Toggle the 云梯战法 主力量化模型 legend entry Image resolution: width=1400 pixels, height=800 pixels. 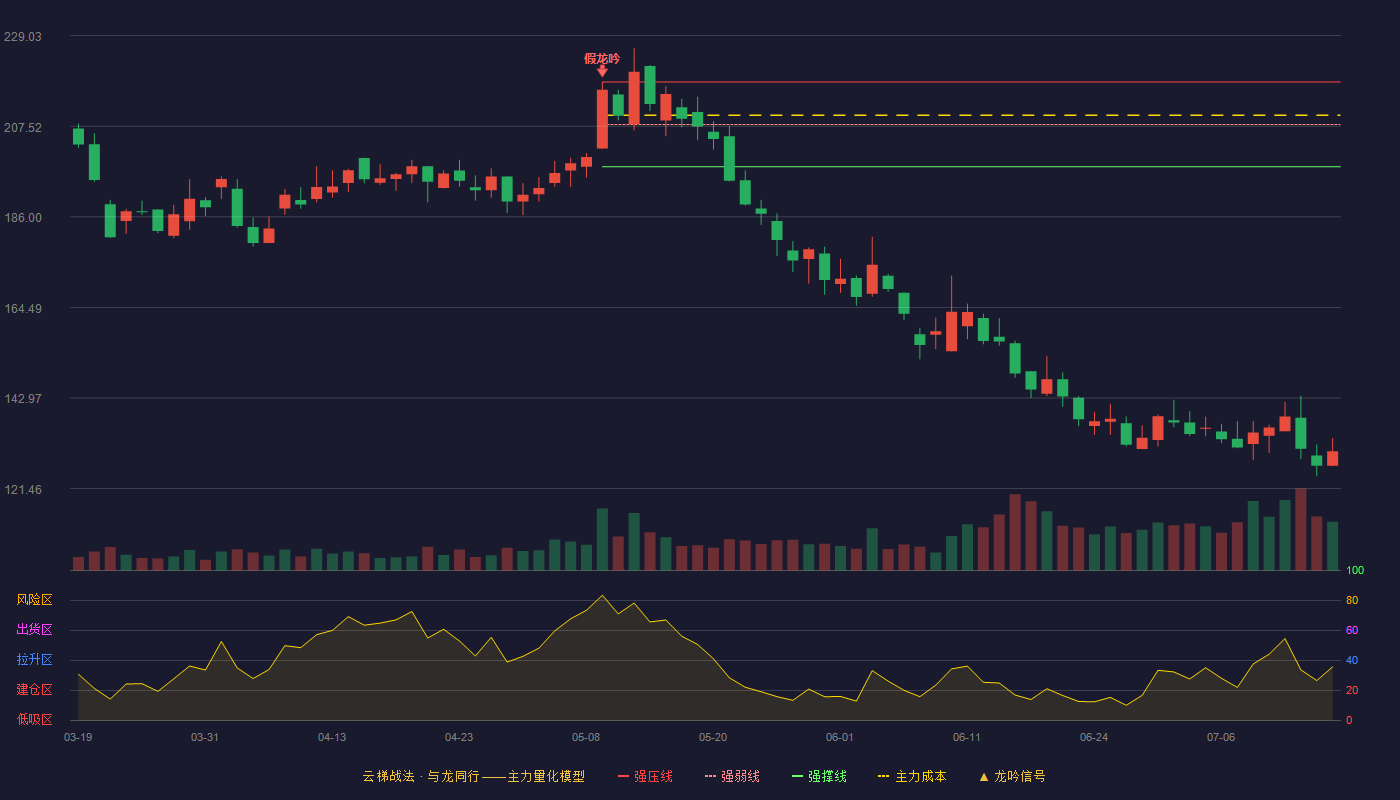pos(473,776)
